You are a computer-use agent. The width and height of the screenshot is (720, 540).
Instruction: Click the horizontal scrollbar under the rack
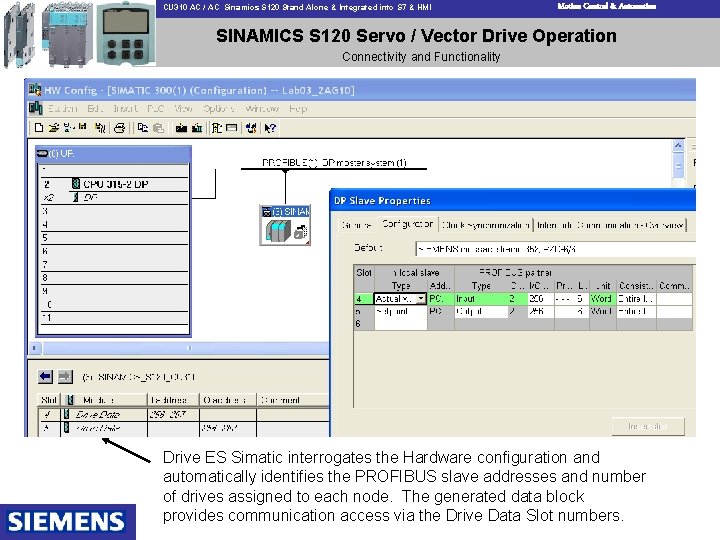click(x=185, y=348)
